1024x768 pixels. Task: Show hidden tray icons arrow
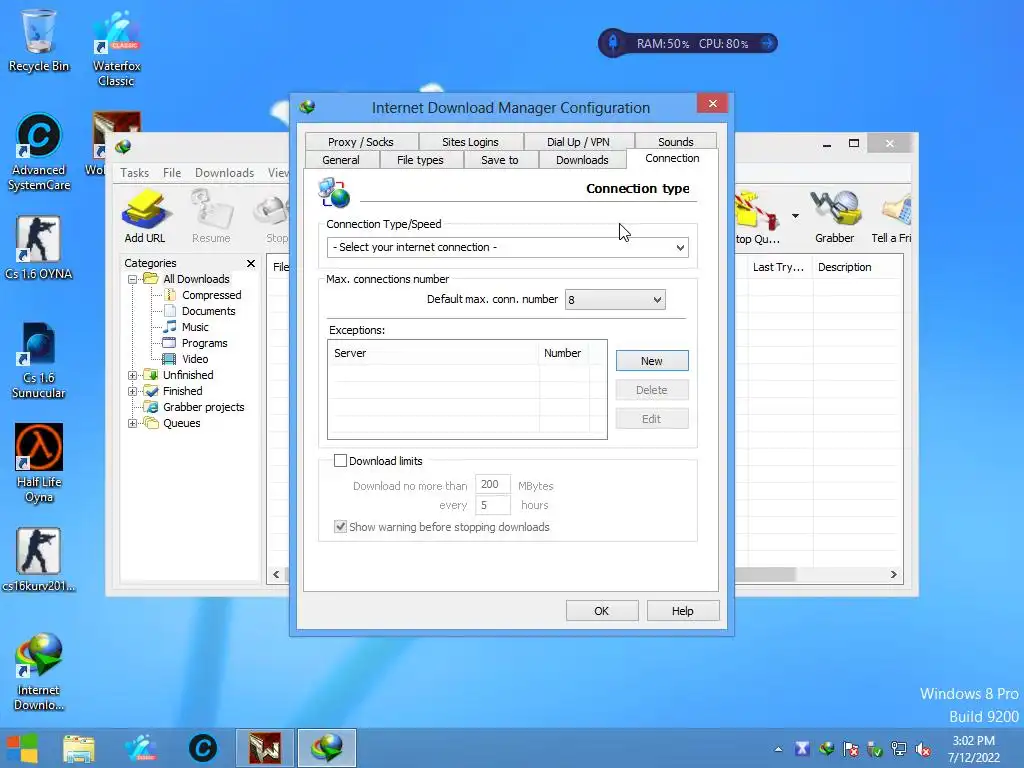778,749
